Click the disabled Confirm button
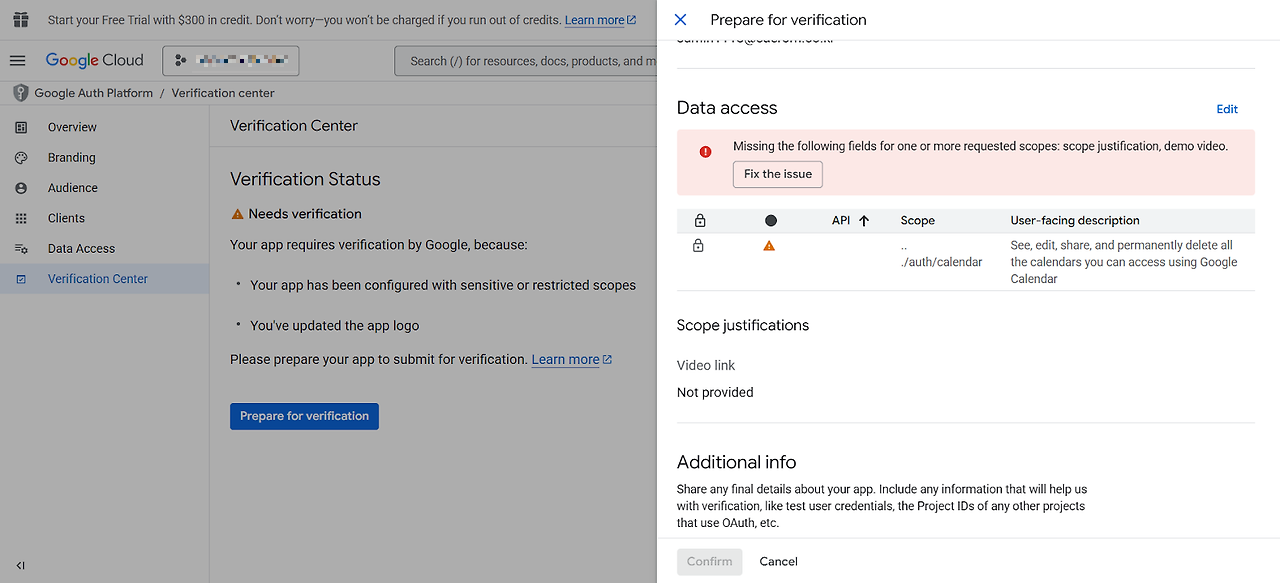This screenshot has height=583, width=1280. [710, 562]
